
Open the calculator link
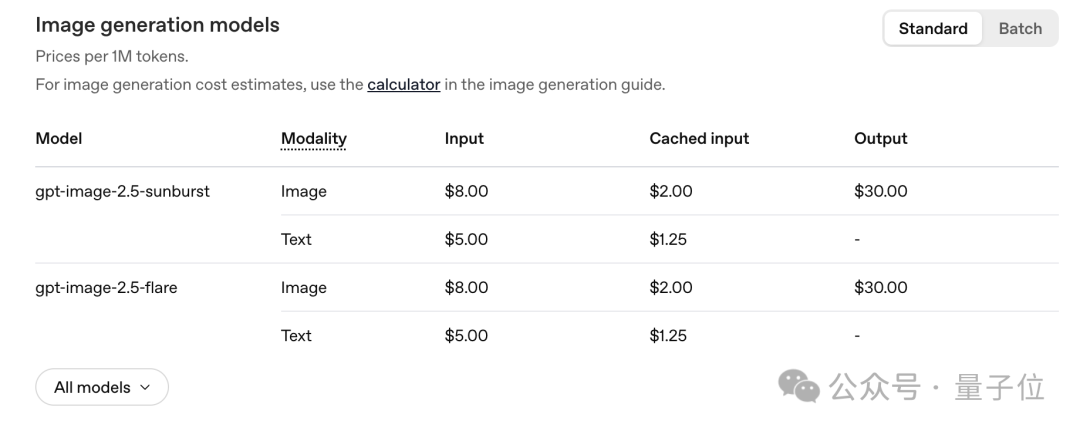pyautogui.click(x=404, y=85)
